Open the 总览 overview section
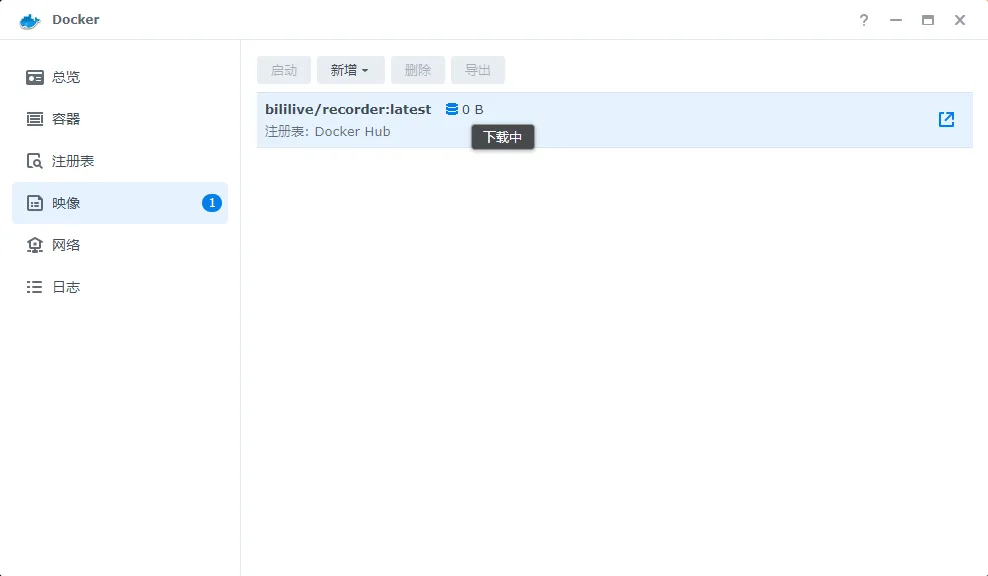 [x=120, y=77]
